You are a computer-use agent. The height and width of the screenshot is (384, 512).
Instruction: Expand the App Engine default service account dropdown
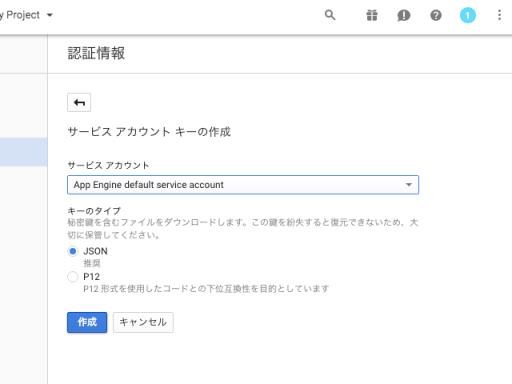243,185
